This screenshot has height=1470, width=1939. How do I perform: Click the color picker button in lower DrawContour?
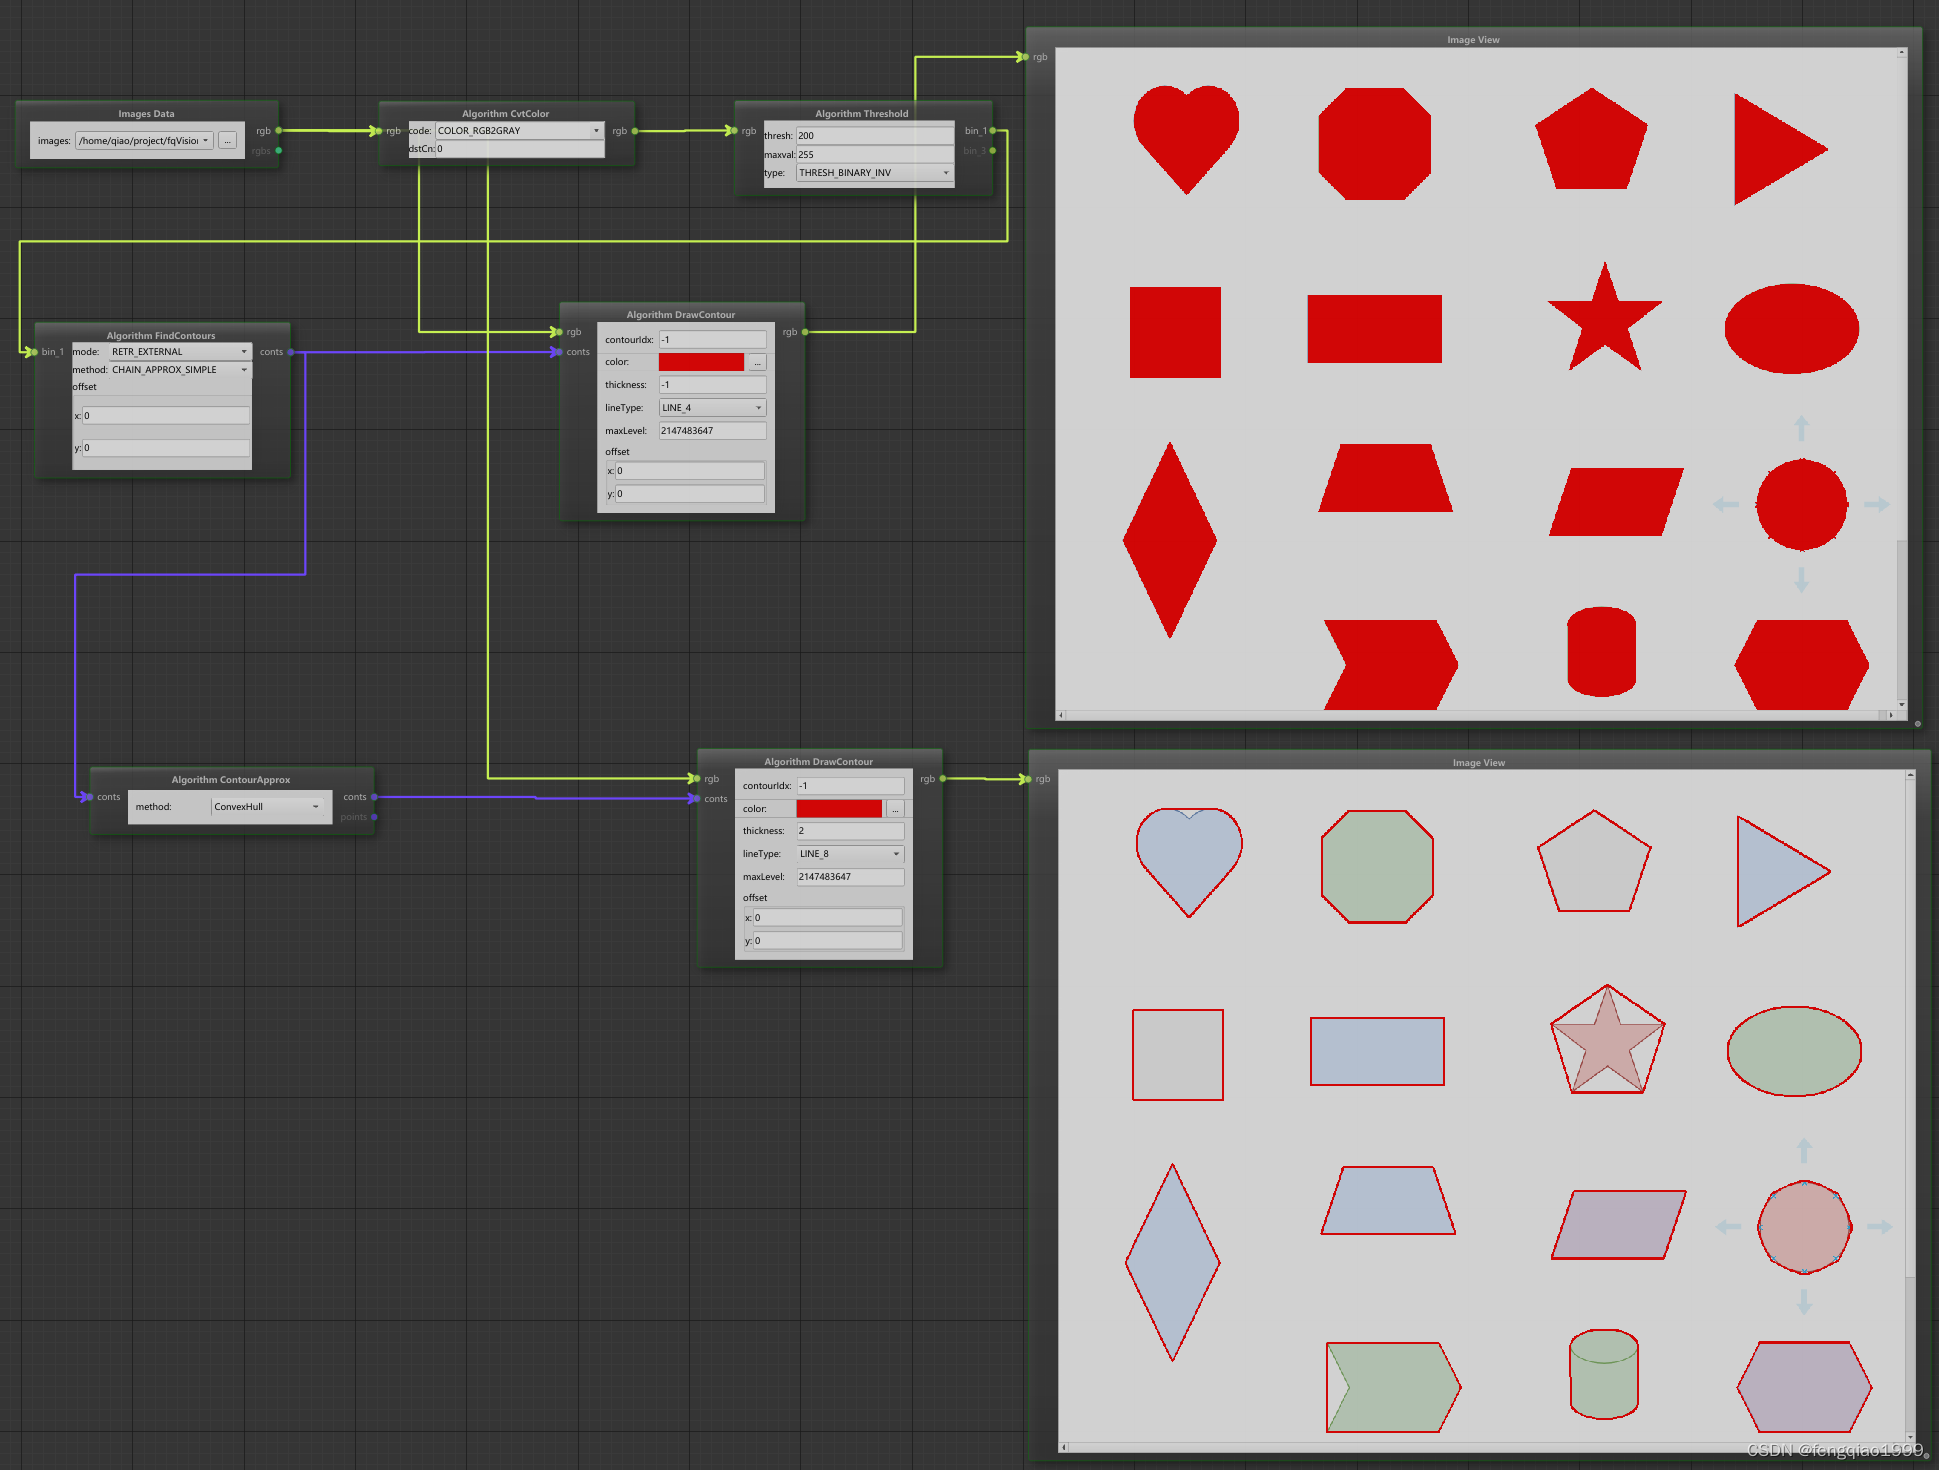[895, 809]
